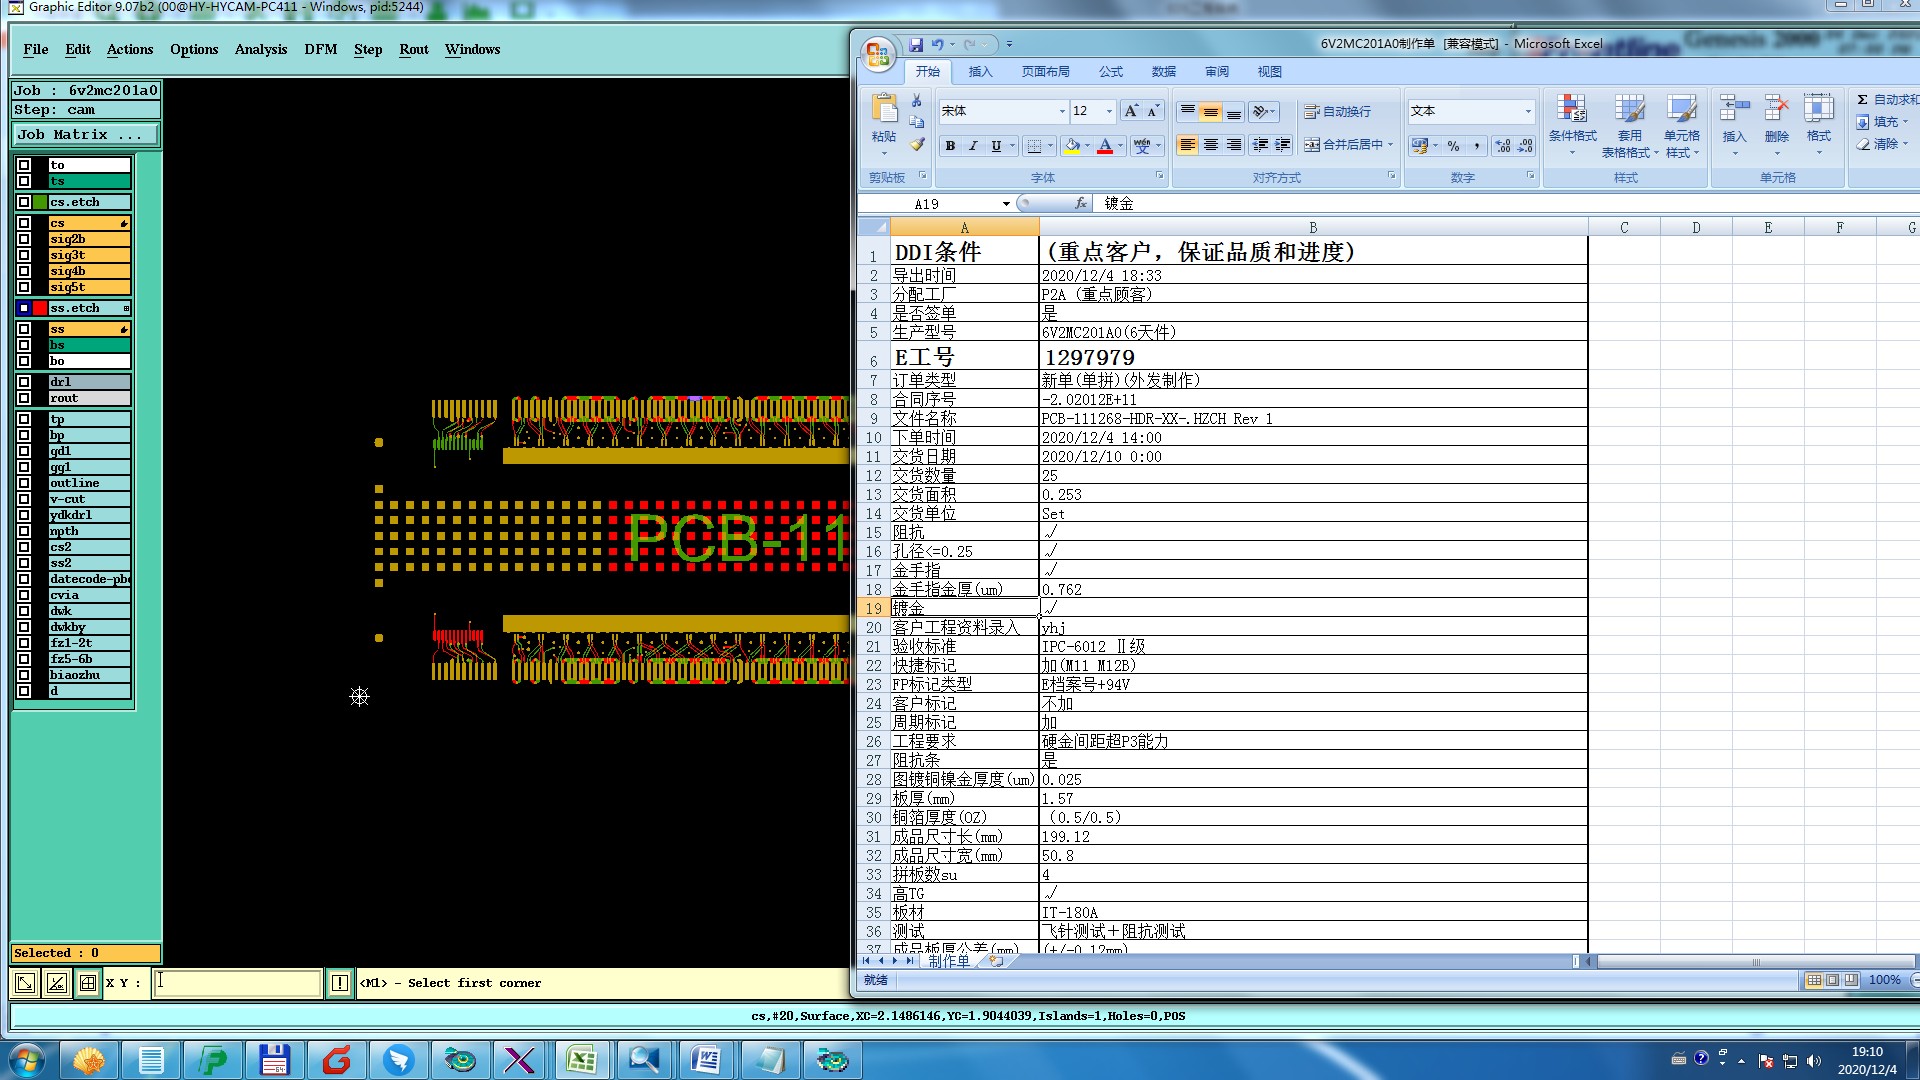
Task: Toggle the checkbox for the drl layer
Action: click(x=24, y=382)
